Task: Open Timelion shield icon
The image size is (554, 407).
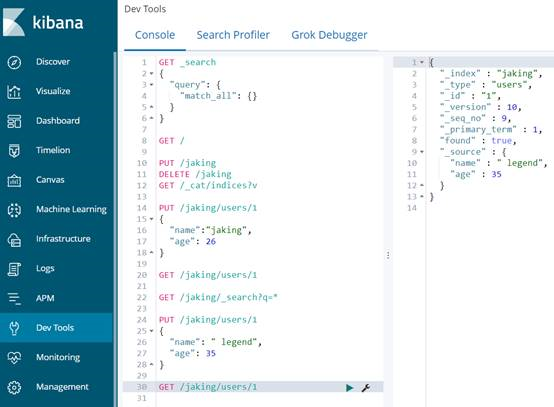Action: (x=14, y=151)
